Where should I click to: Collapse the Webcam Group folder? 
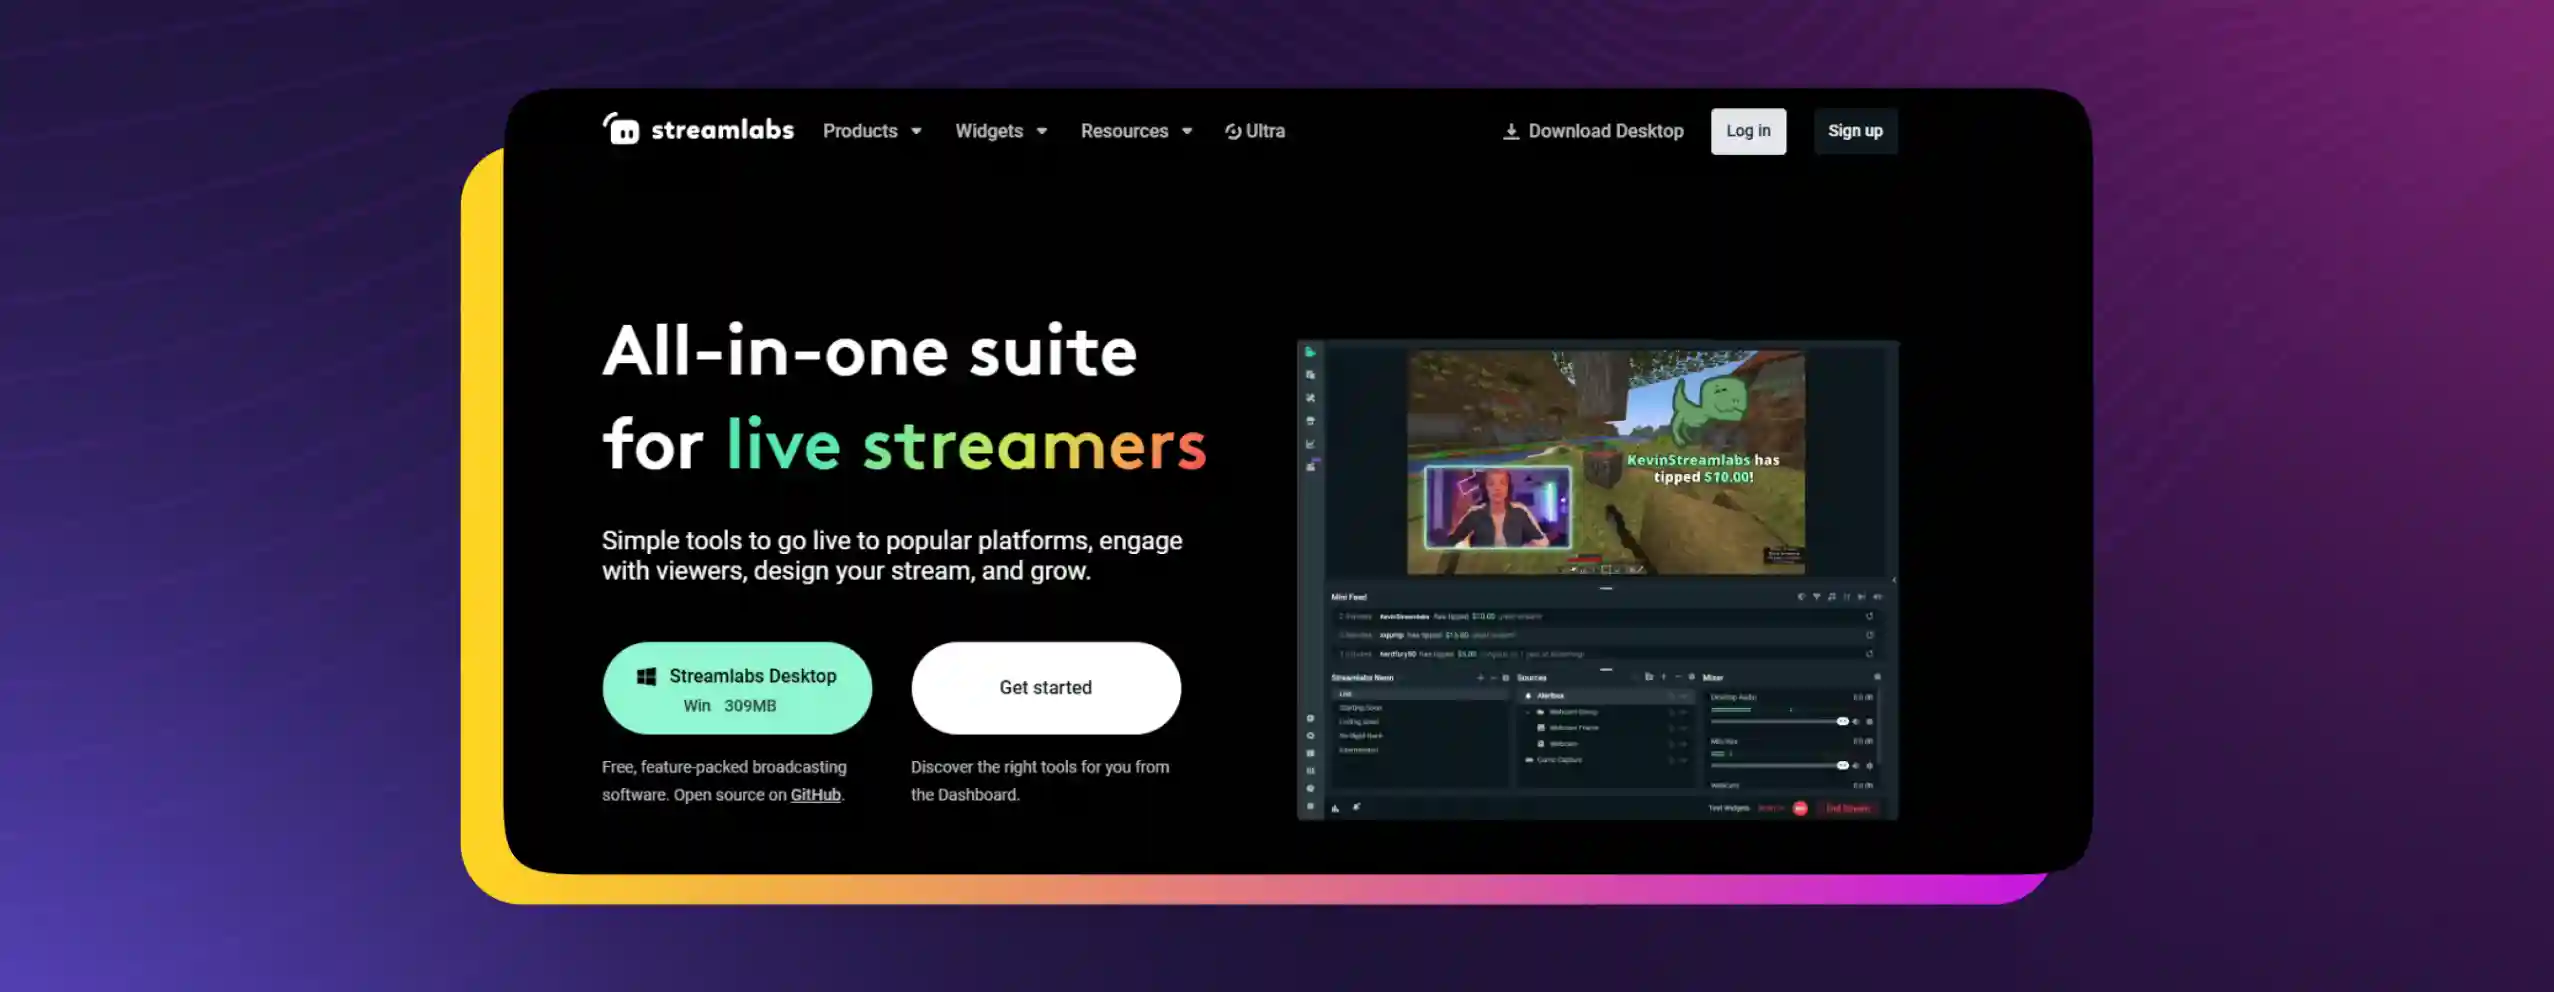coord(1528,712)
